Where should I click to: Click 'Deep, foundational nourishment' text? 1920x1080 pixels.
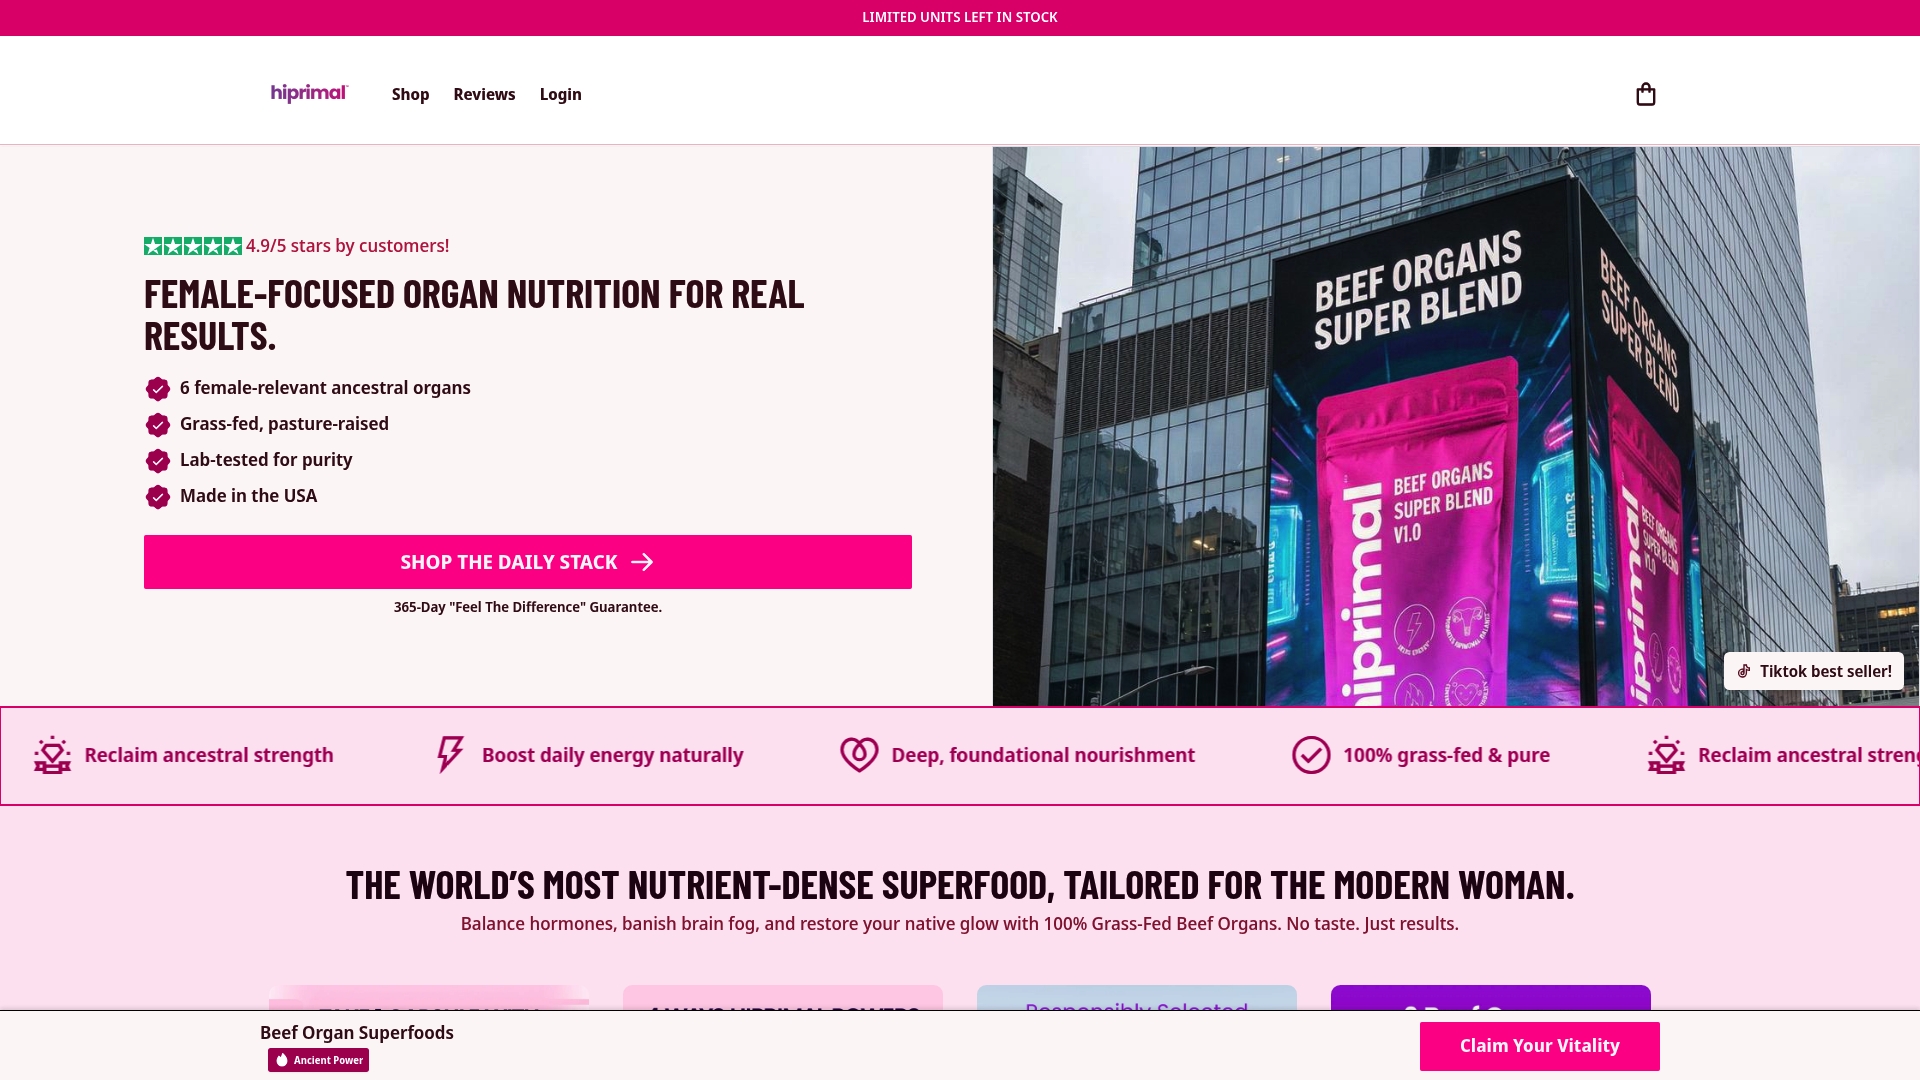click(x=1043, y=755)
